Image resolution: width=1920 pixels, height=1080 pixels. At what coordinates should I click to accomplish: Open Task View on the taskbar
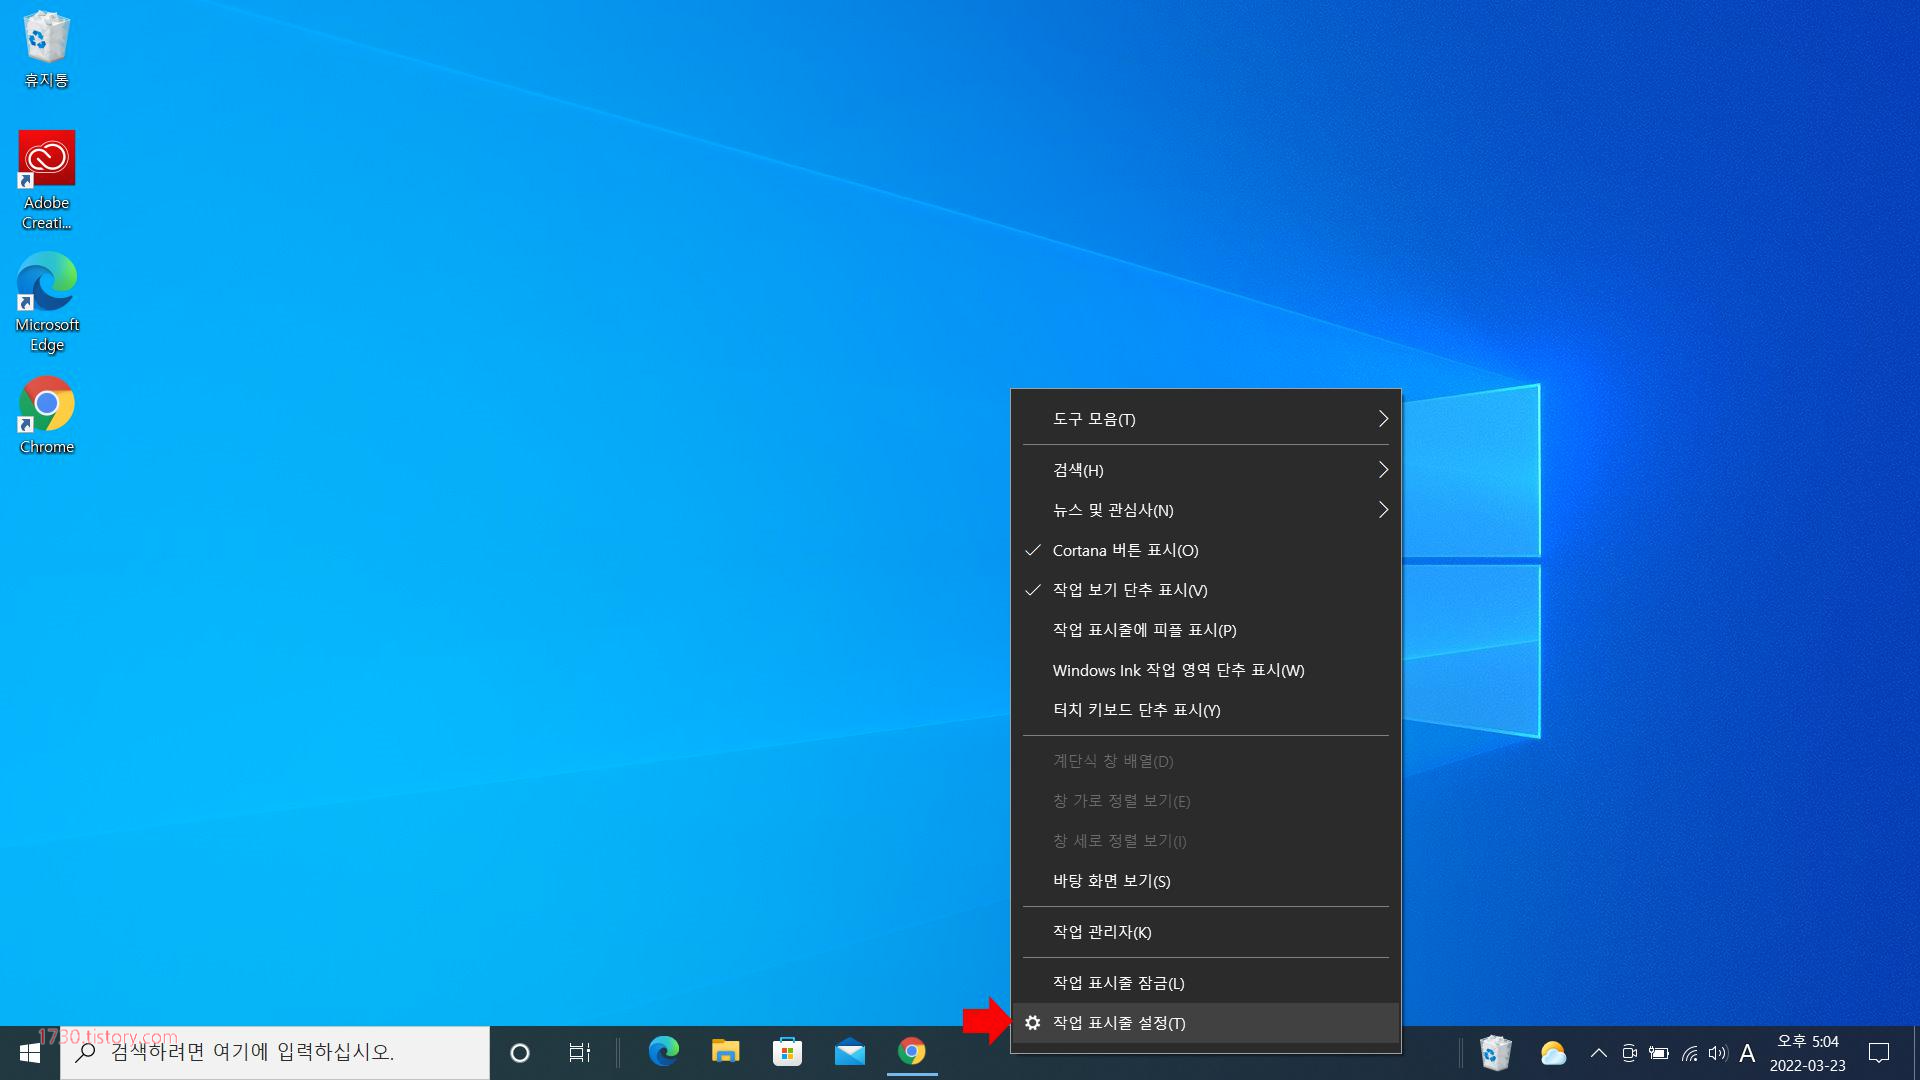(x=579, y=1053)
